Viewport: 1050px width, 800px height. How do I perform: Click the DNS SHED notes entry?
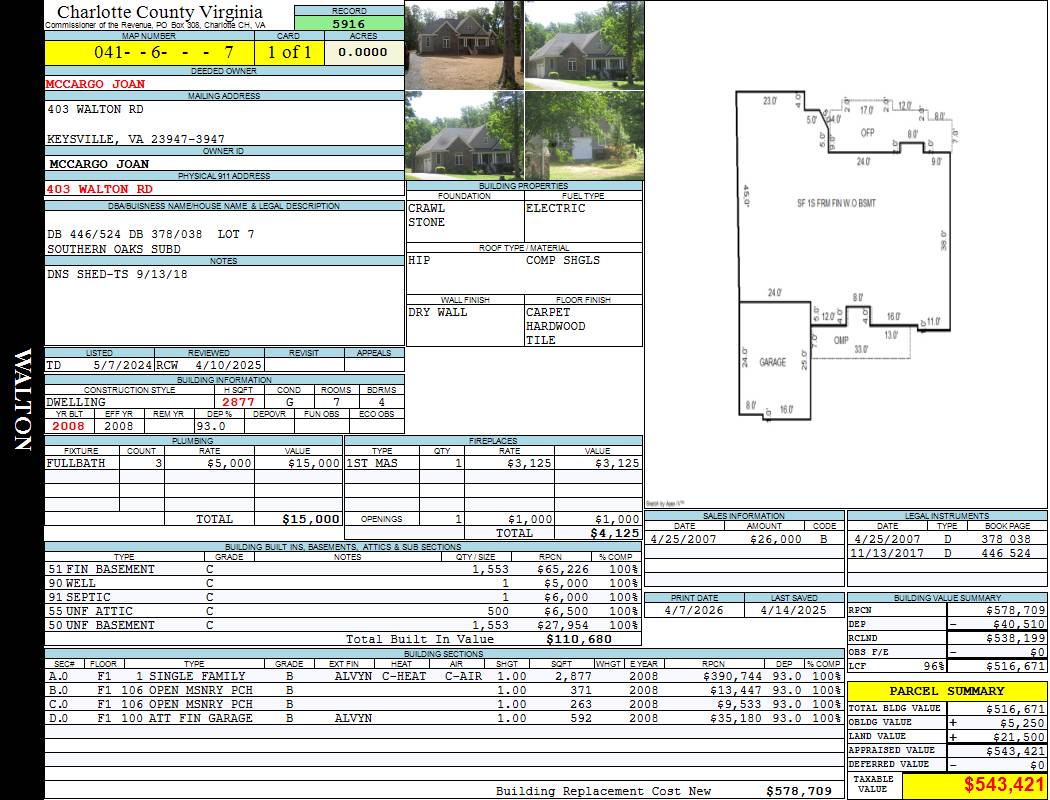pyautogui.click(x=117, y=274)
